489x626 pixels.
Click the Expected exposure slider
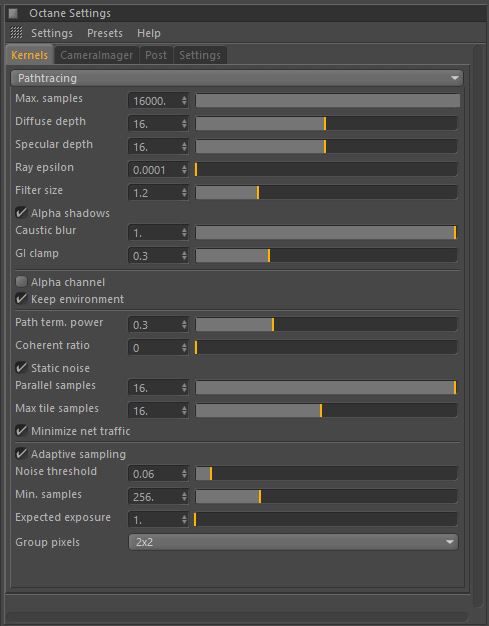click(x=326, y=520)
